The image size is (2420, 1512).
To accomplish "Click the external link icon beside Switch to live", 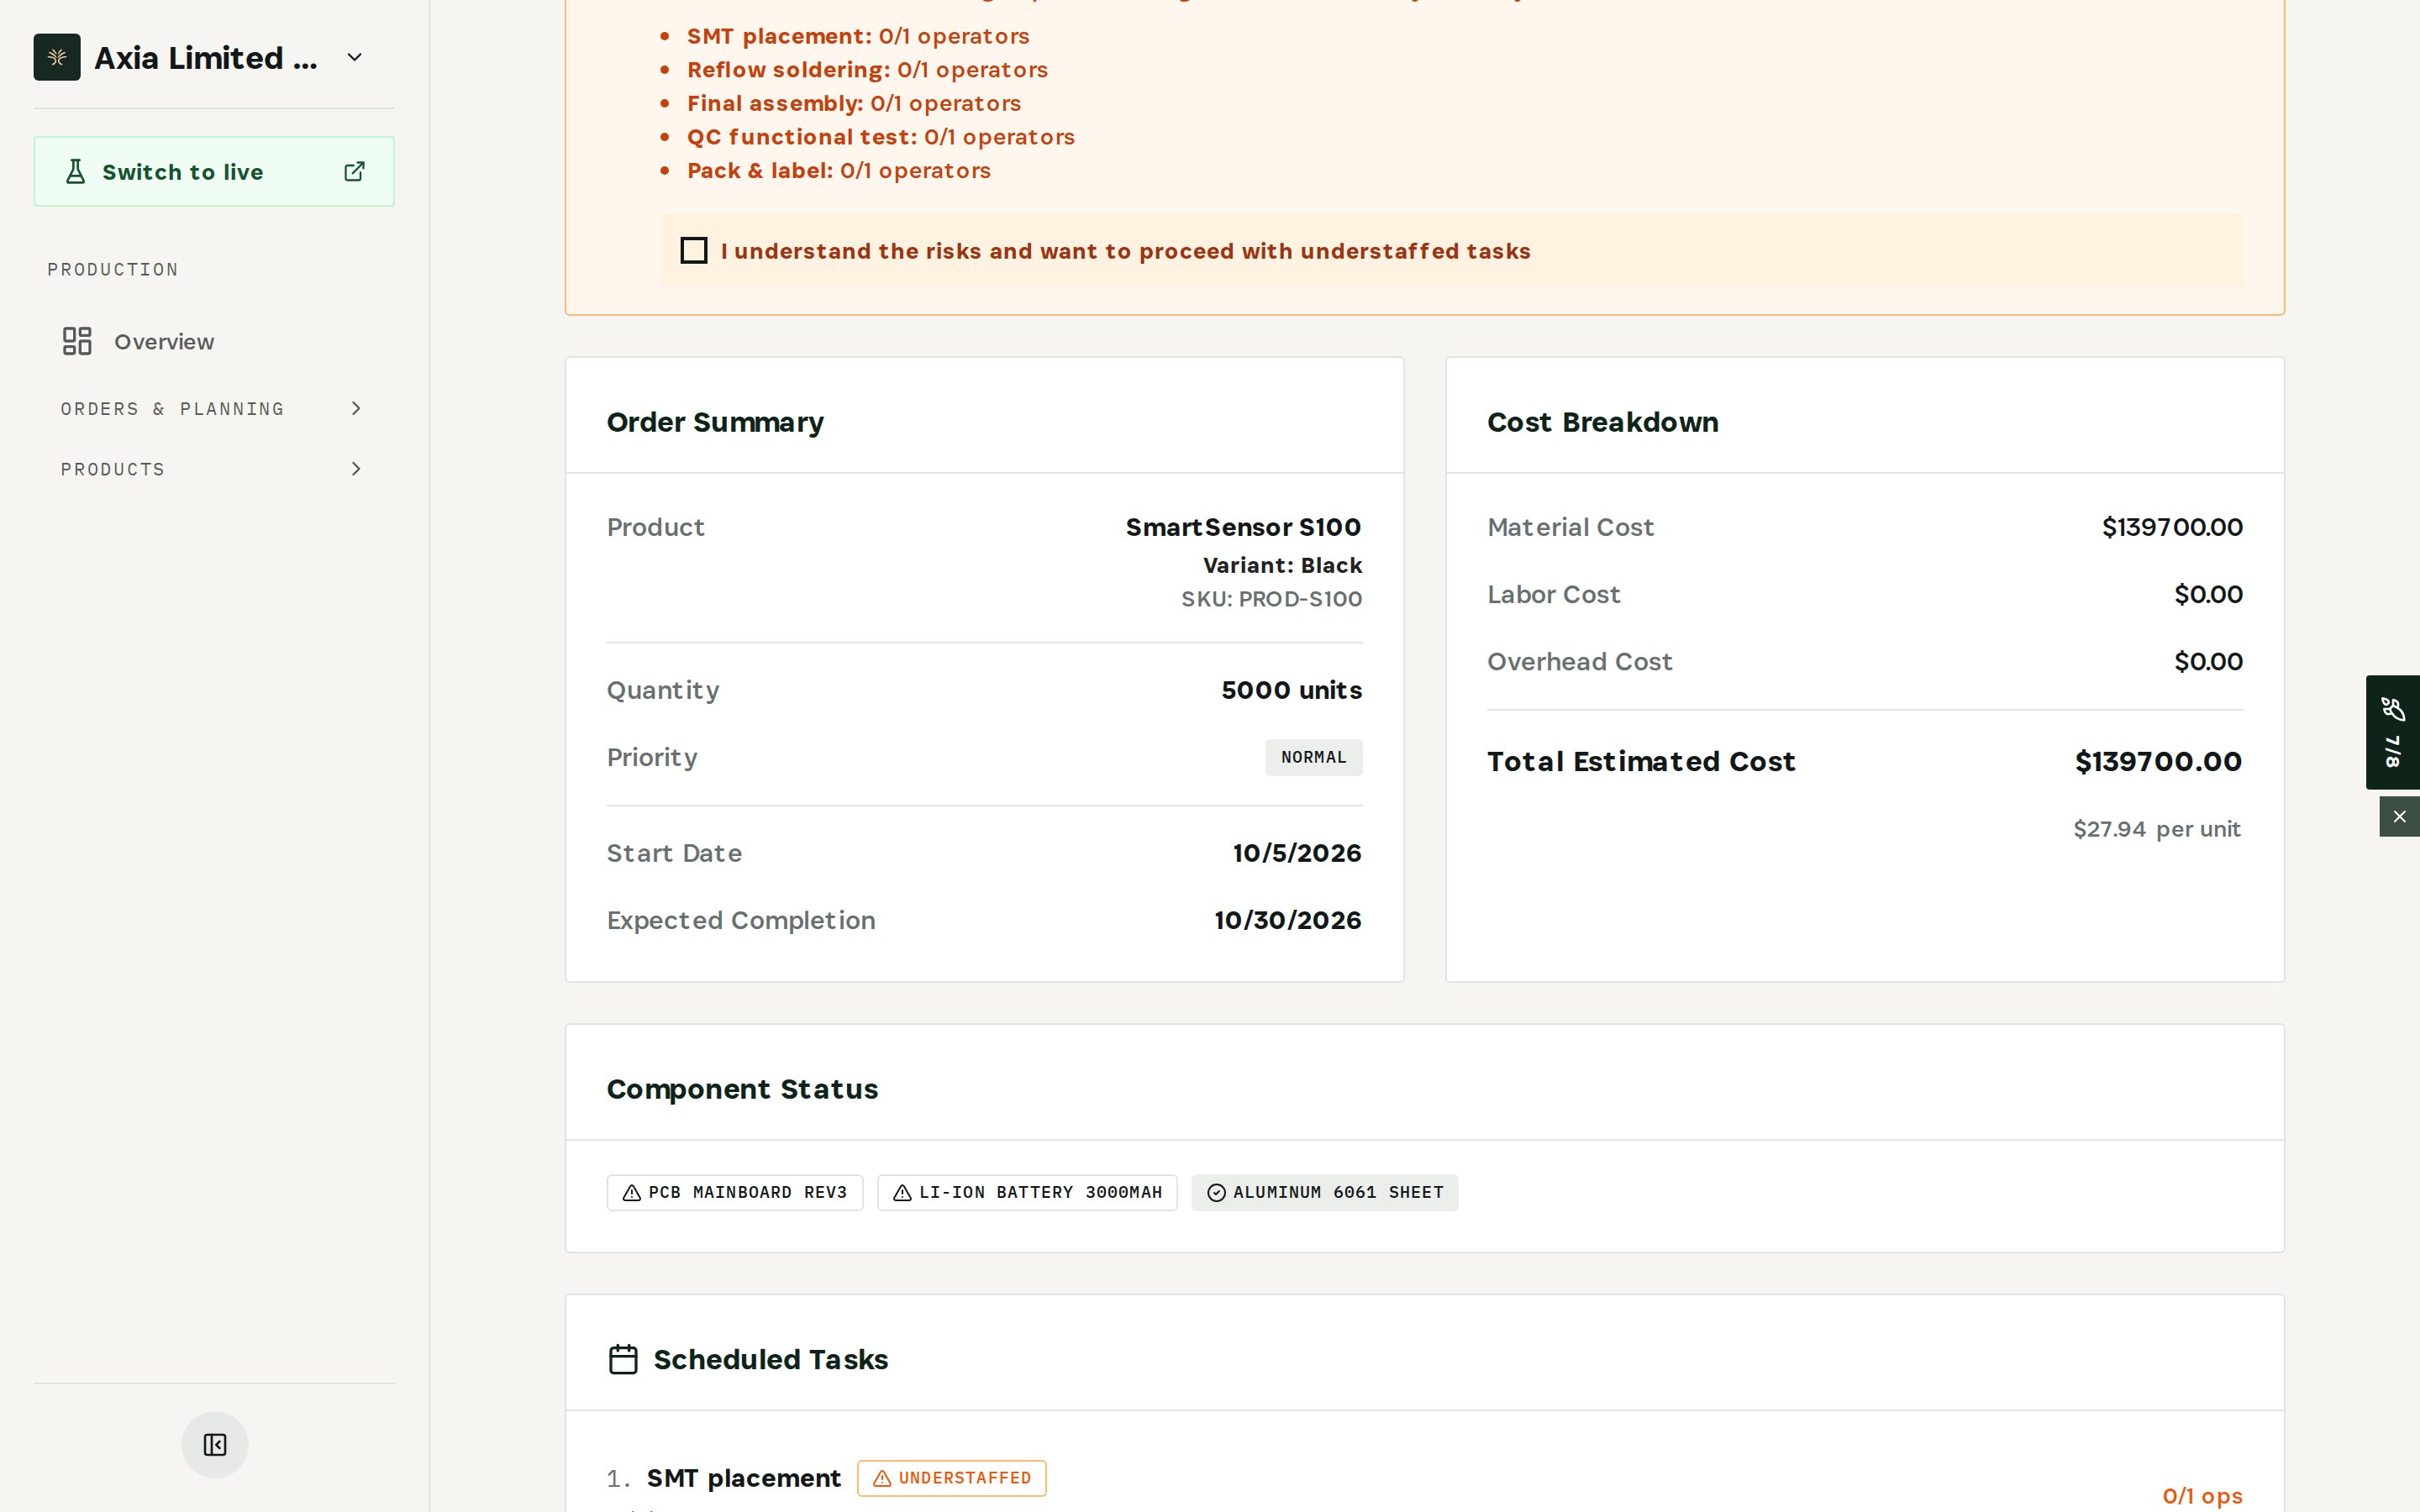I will click(x=354, y=172).
